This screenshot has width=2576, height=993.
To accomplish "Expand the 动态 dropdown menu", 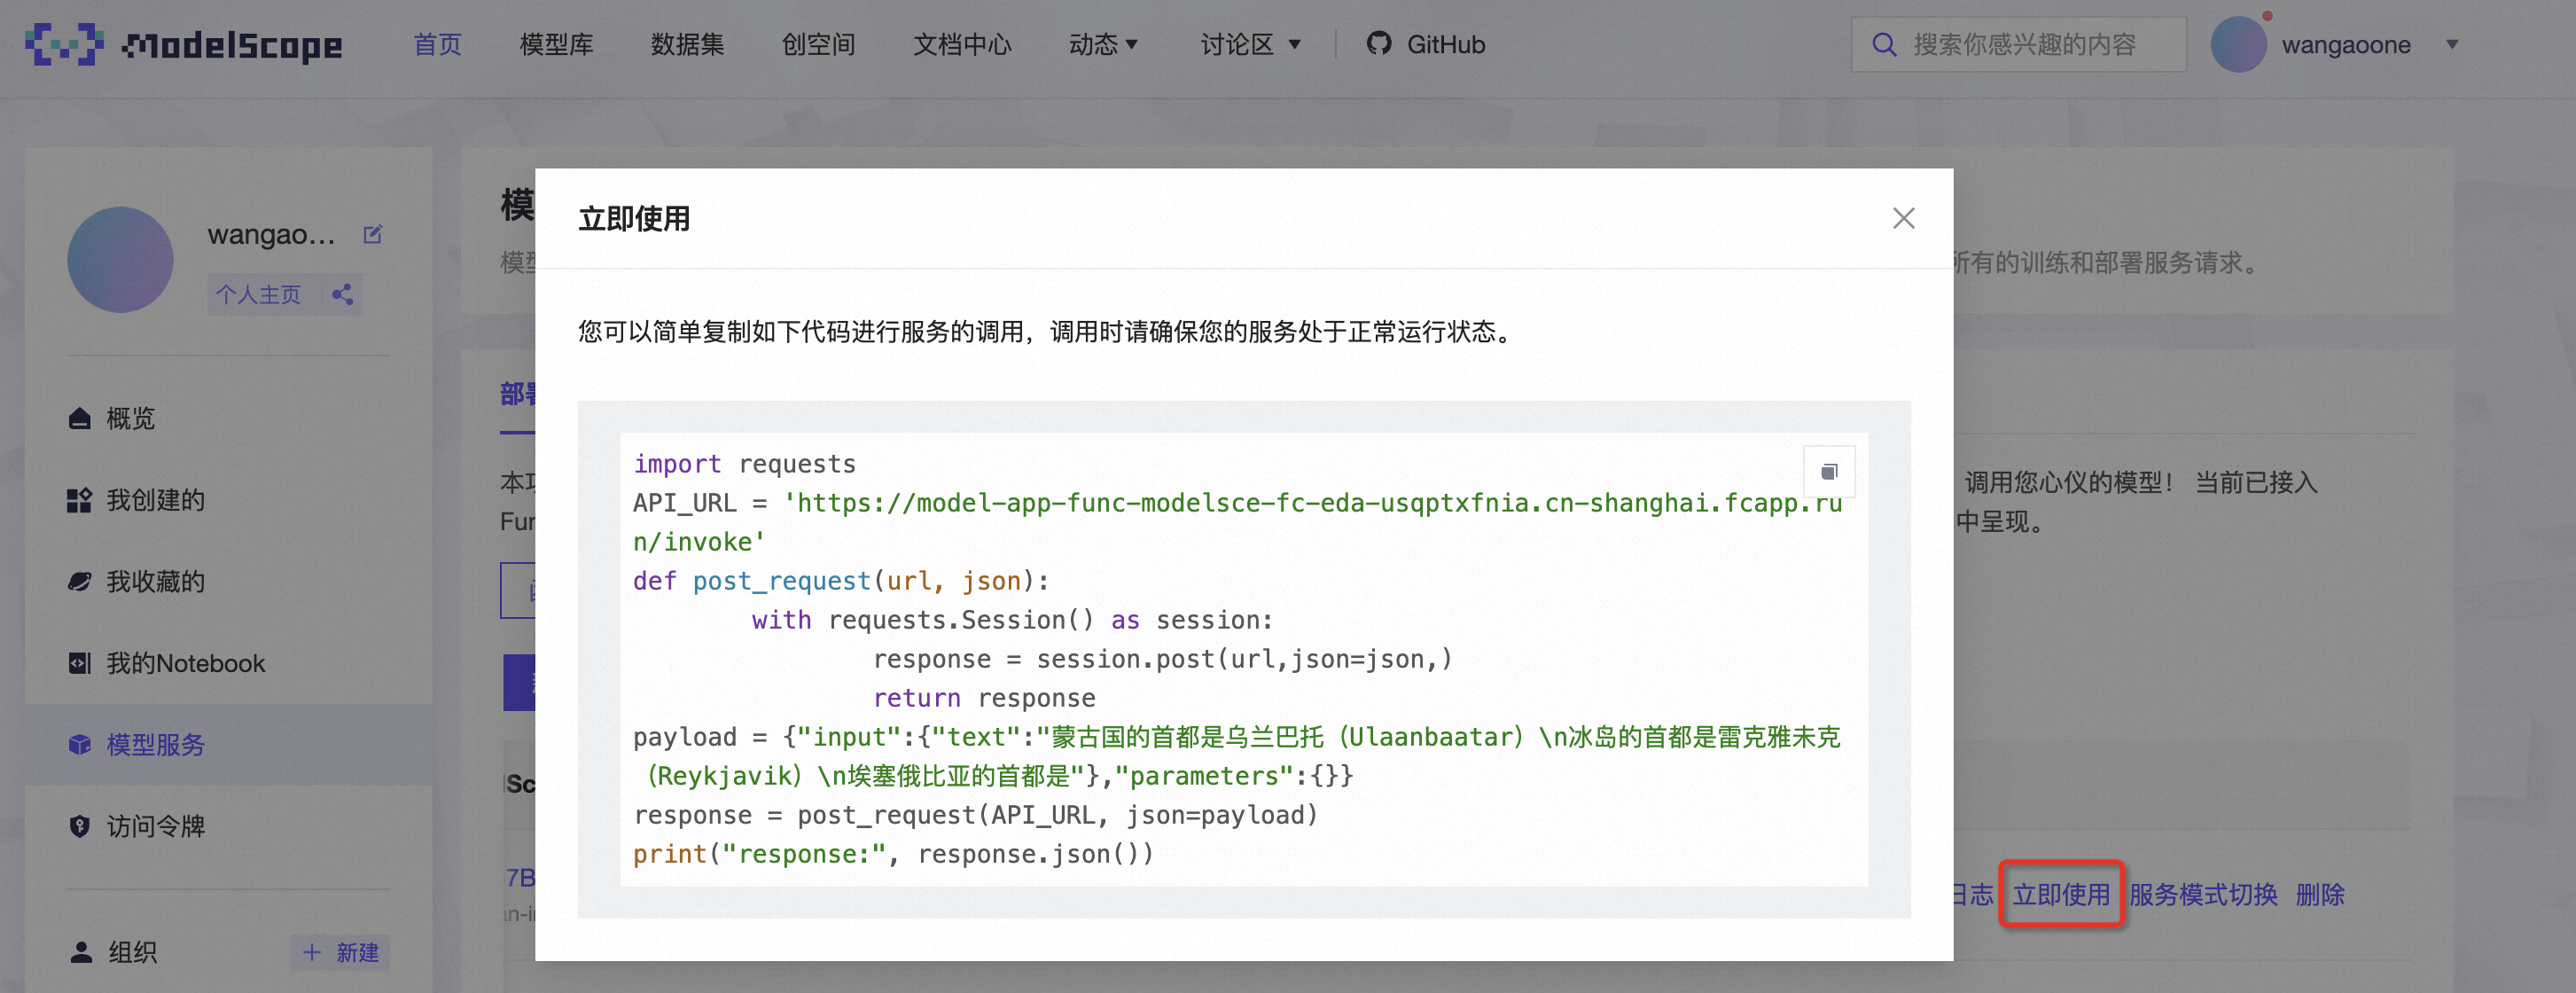I will 1103,44.
